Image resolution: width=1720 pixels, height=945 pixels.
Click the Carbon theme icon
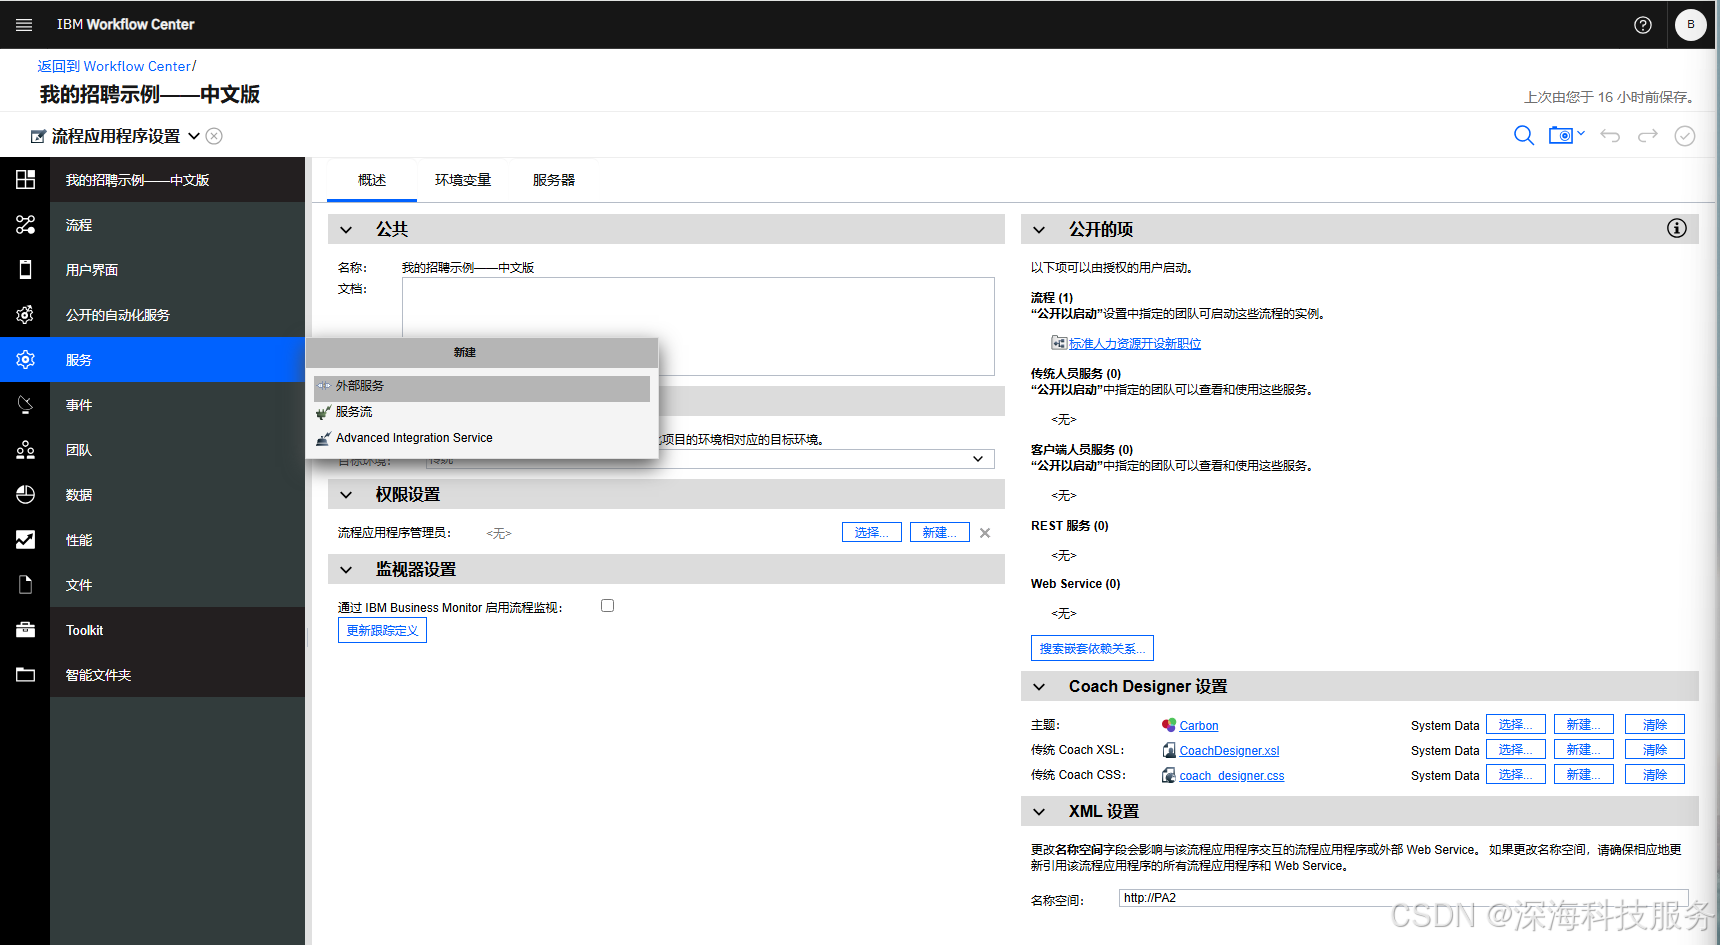[1168, 725]
